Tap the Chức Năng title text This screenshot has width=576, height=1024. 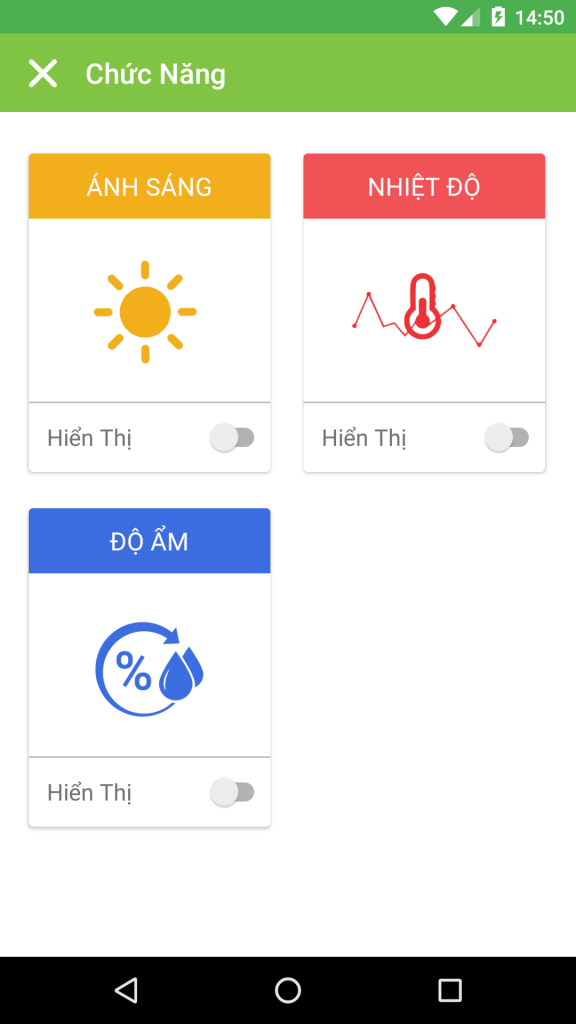155,73
